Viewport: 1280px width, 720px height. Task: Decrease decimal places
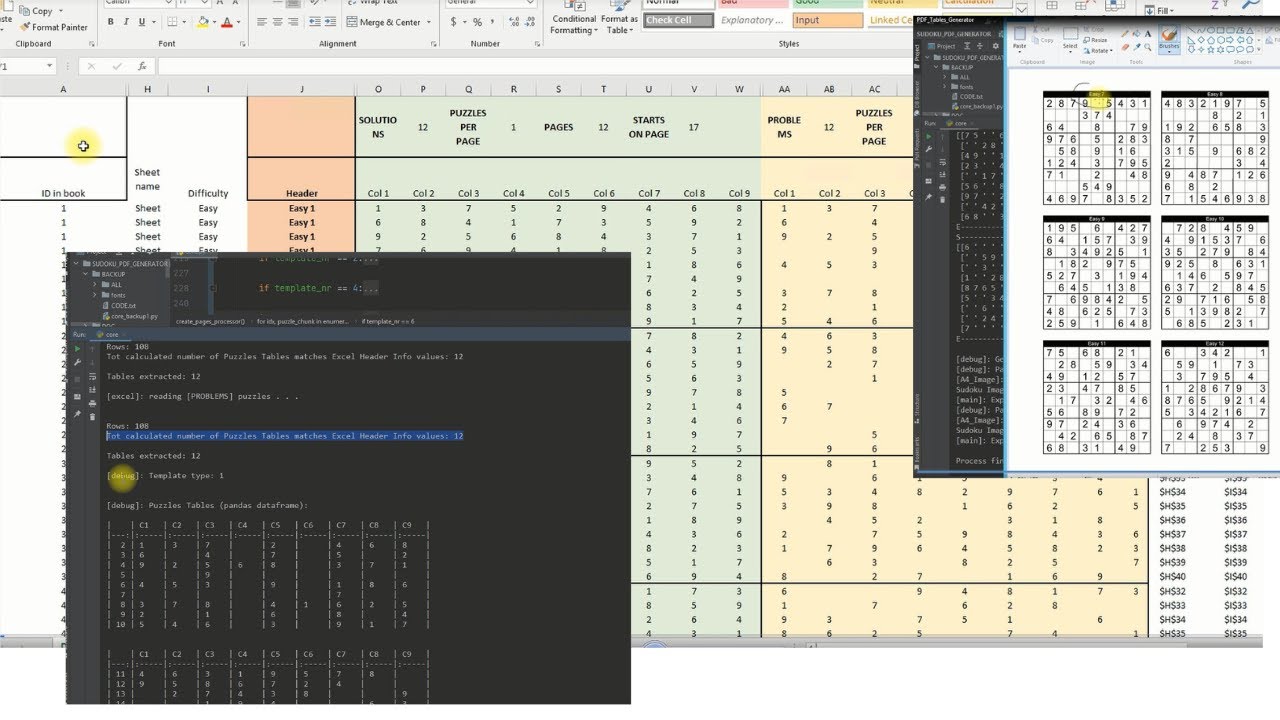[x=530, y=22]
